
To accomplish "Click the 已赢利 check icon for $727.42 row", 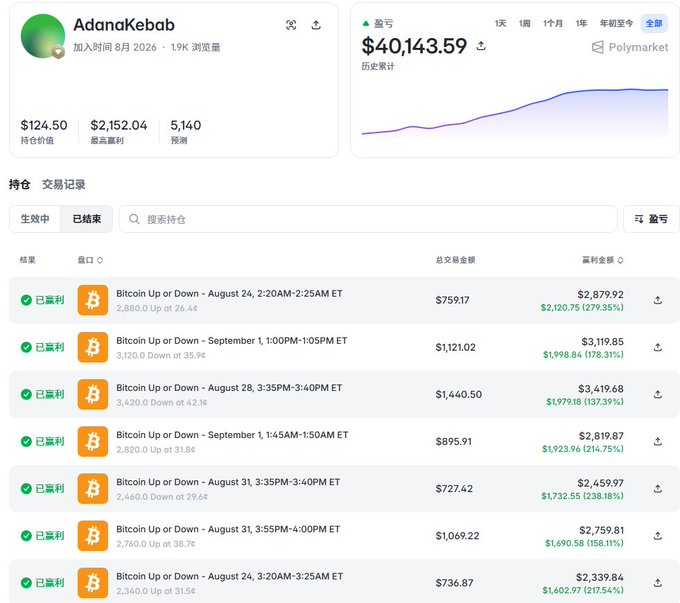I will 26,488.
